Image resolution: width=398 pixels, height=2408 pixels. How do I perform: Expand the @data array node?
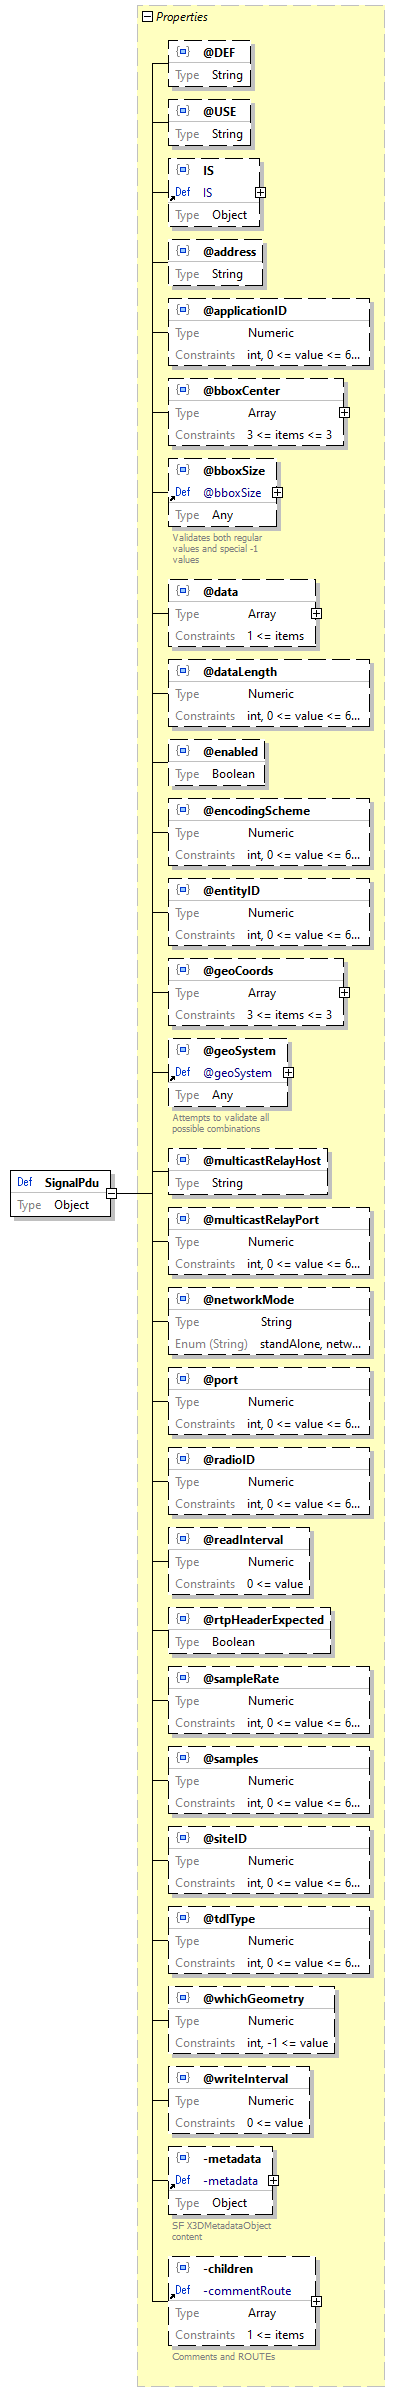pos(316,613)
